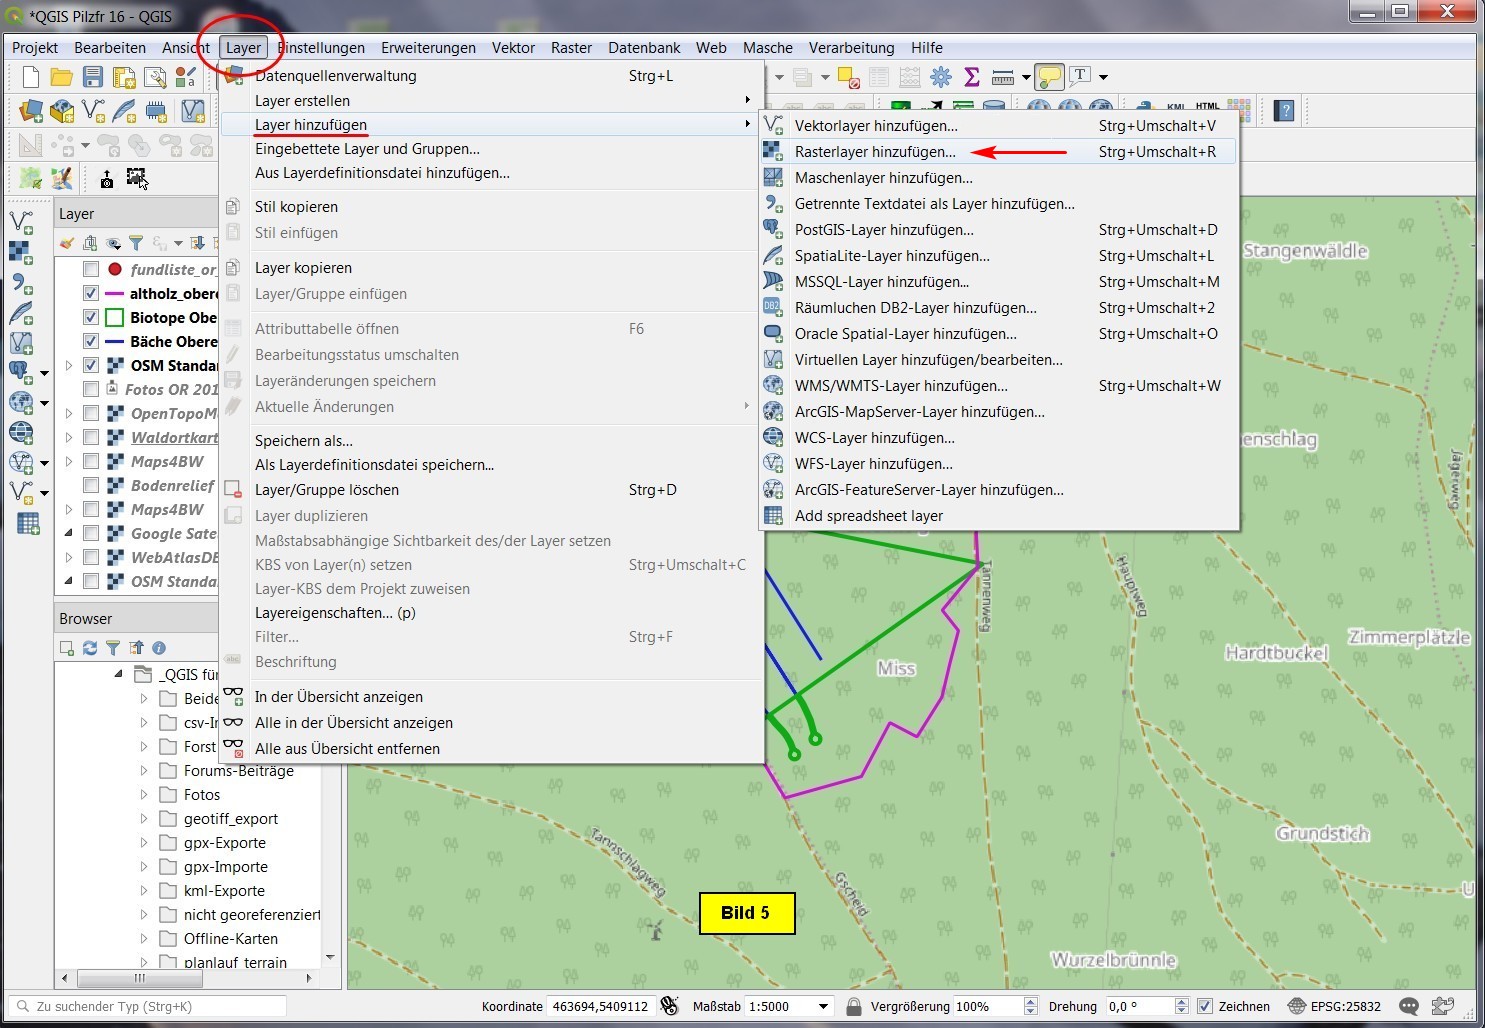Click the scale lock padlock icon
The image size is (1485, 1028).
click(853, 1006)
